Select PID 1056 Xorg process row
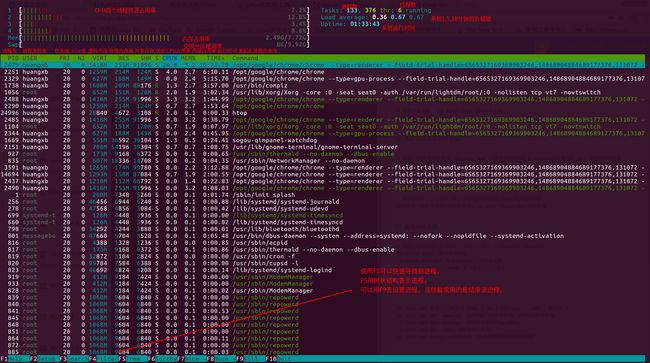This screenshot has width=650, height=363. (323, 92)
